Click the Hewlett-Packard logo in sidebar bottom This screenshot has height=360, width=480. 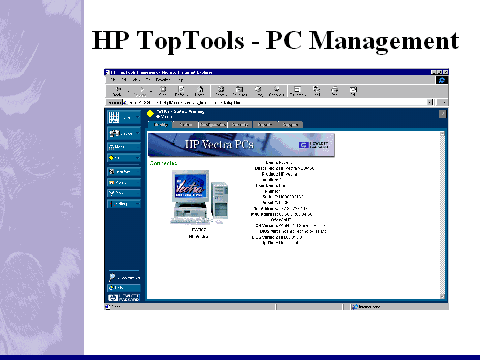pyautogui.click(x=124, y=297)
